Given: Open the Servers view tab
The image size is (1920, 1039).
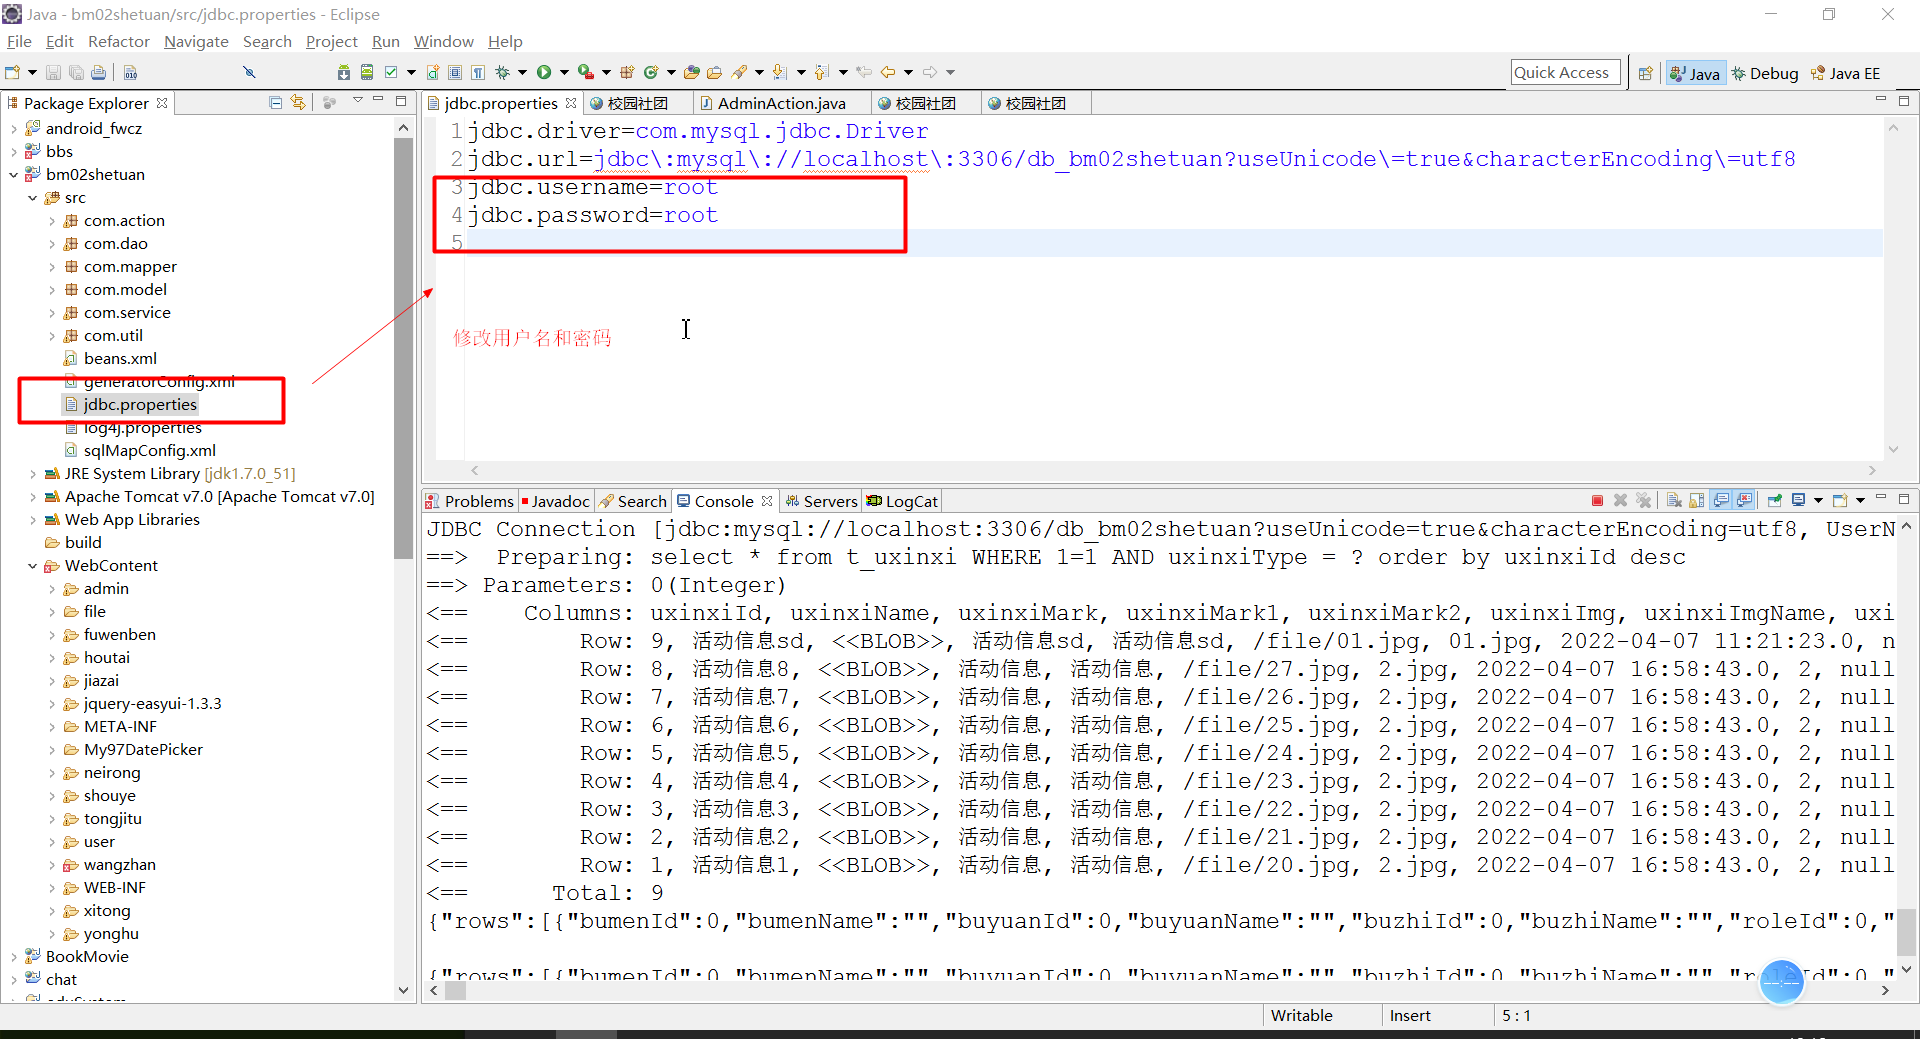Looking at the screenshot, I should tap(822, 501).
